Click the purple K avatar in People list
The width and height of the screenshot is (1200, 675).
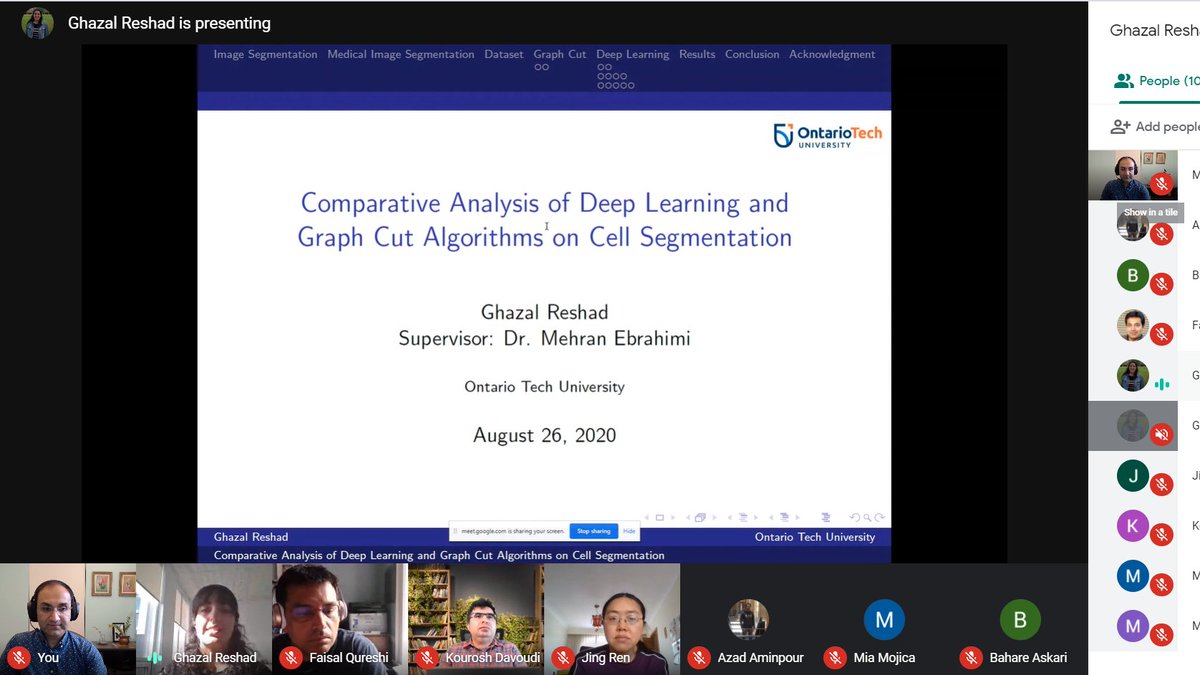pyautogui.click(x=1133, y=526)
